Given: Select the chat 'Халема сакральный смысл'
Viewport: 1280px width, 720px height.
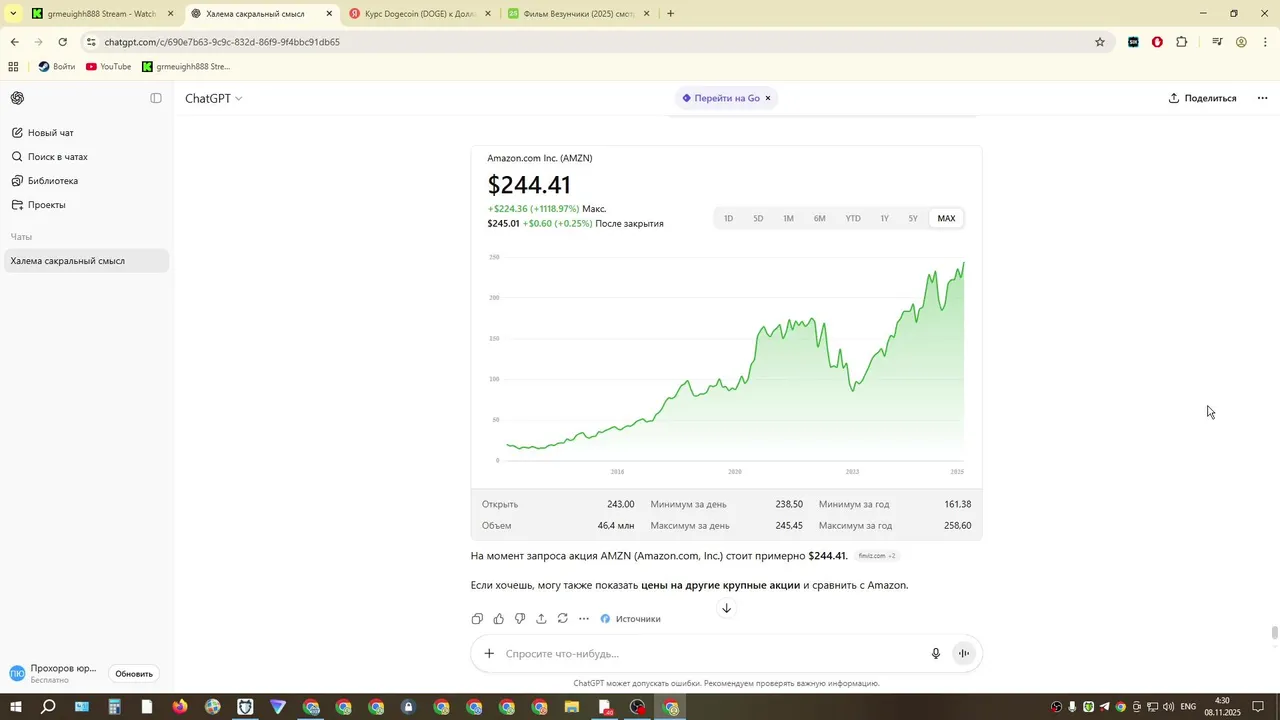Looking at the screenshot, I should (x=86, y=261).
